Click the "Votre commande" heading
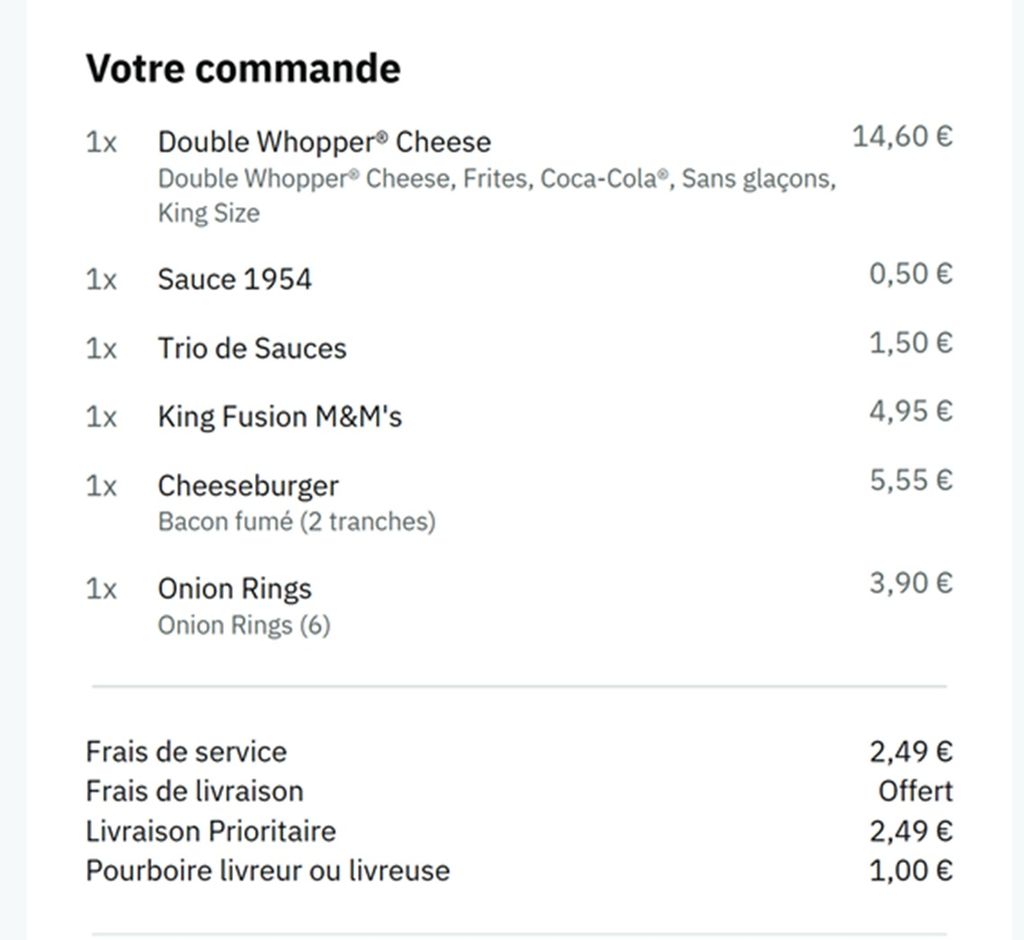This screenshot has width=1024, height=940. [243, 68]
